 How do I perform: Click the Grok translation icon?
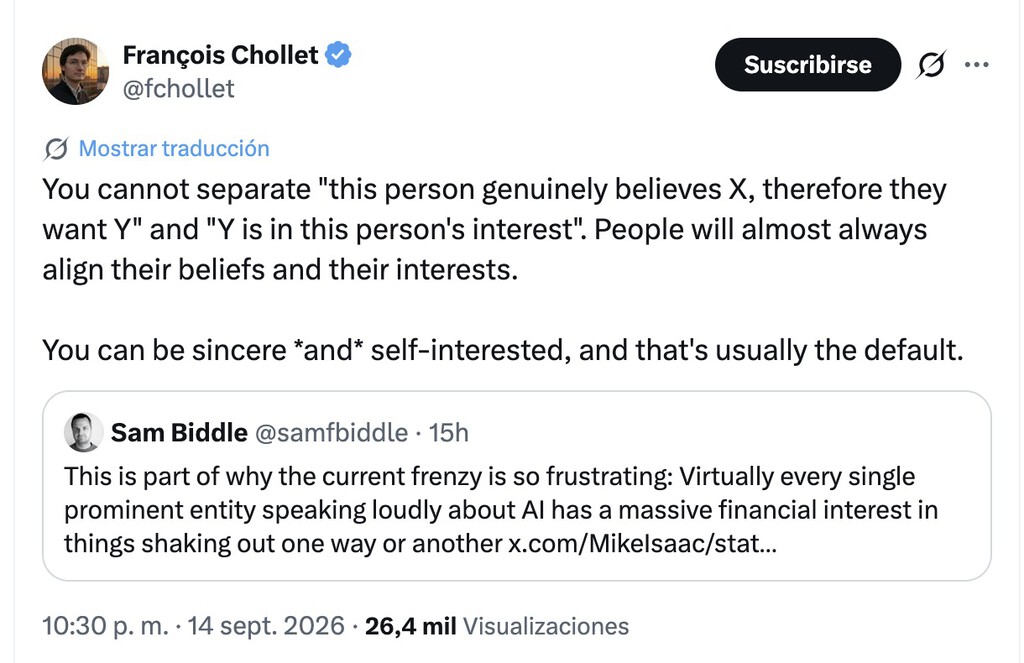click(x=56, y=149)
